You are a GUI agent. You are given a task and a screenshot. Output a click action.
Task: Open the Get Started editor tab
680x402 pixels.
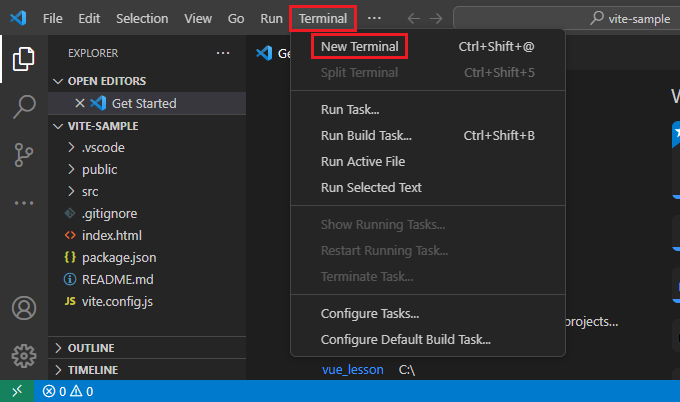click(x=272, y=53)
